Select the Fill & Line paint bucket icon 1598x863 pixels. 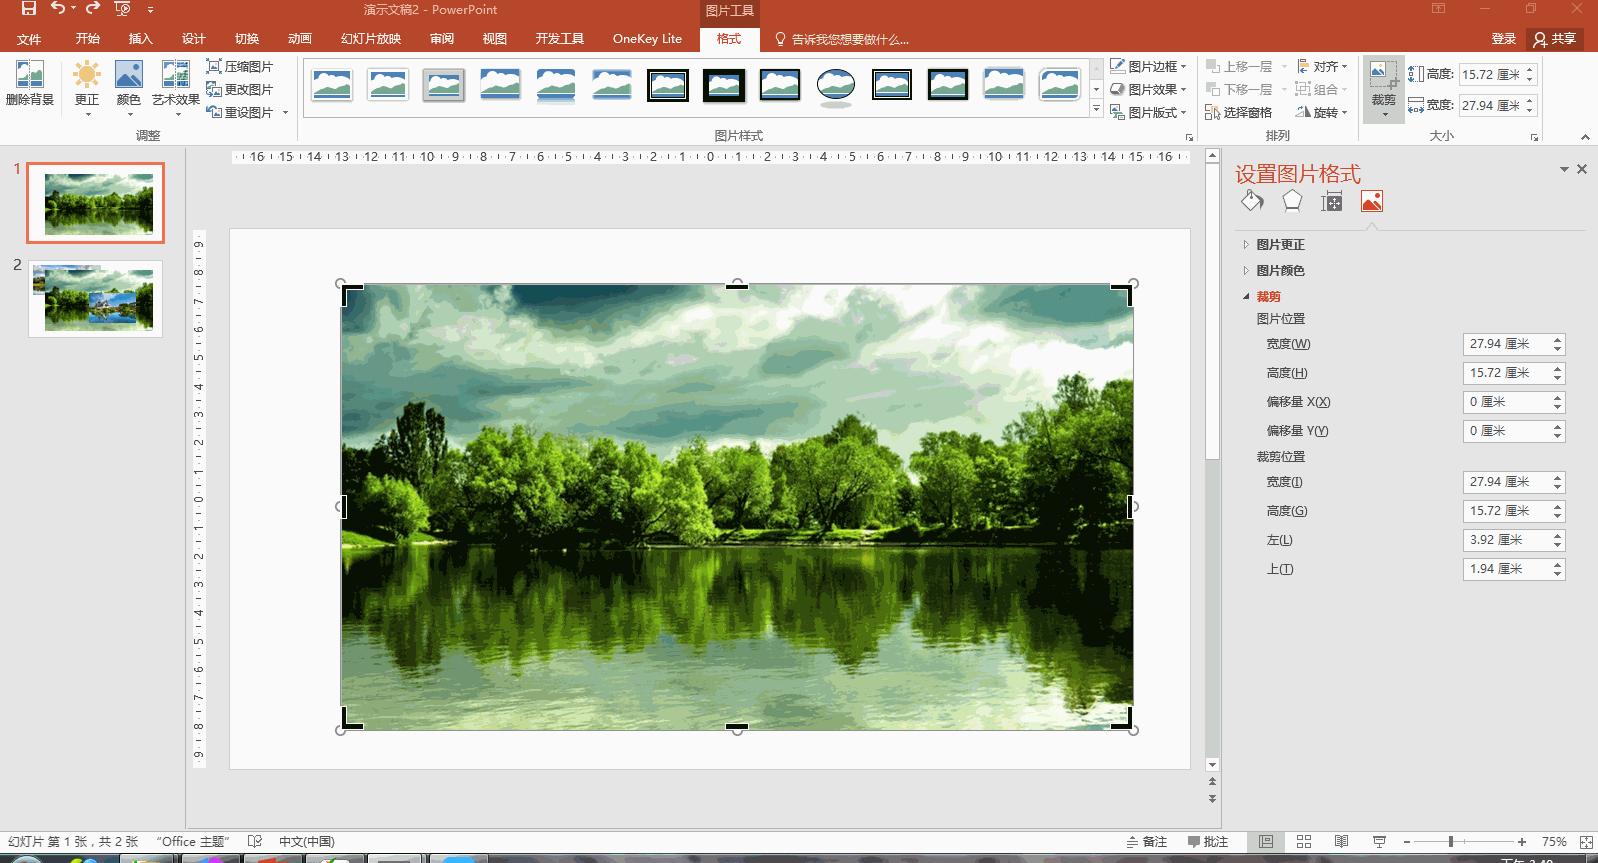(x=1252, y=202)
